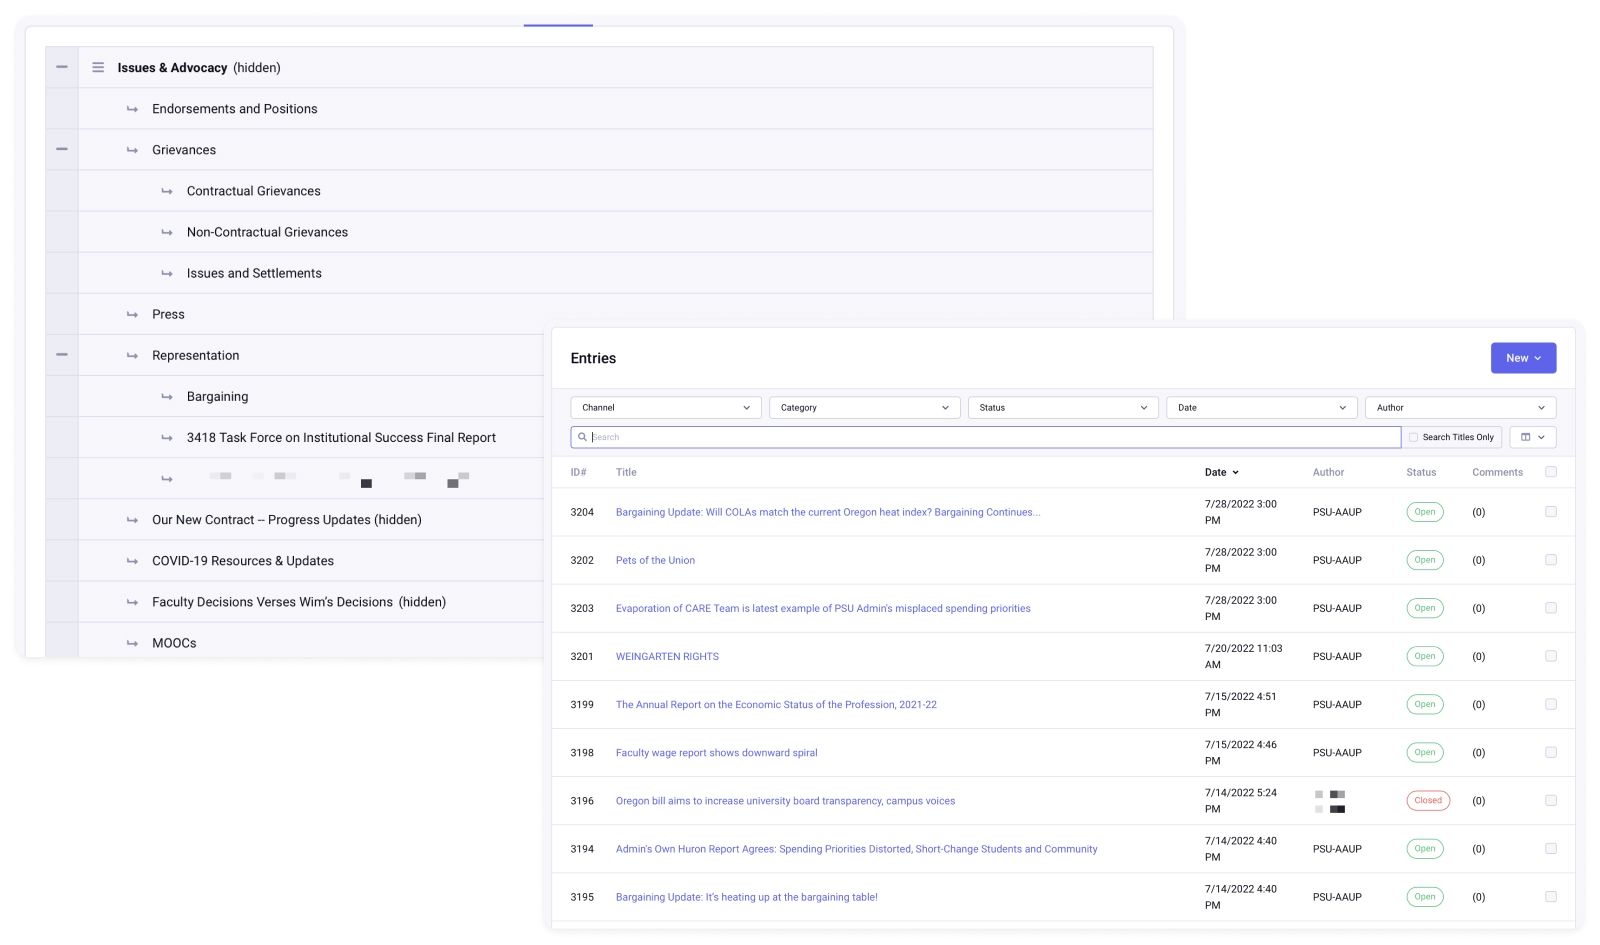The width and height of the screenshot is (1600, 945).
Task: Enable the Search Titles Only checkbox
Action: (x=1414, y=437)
